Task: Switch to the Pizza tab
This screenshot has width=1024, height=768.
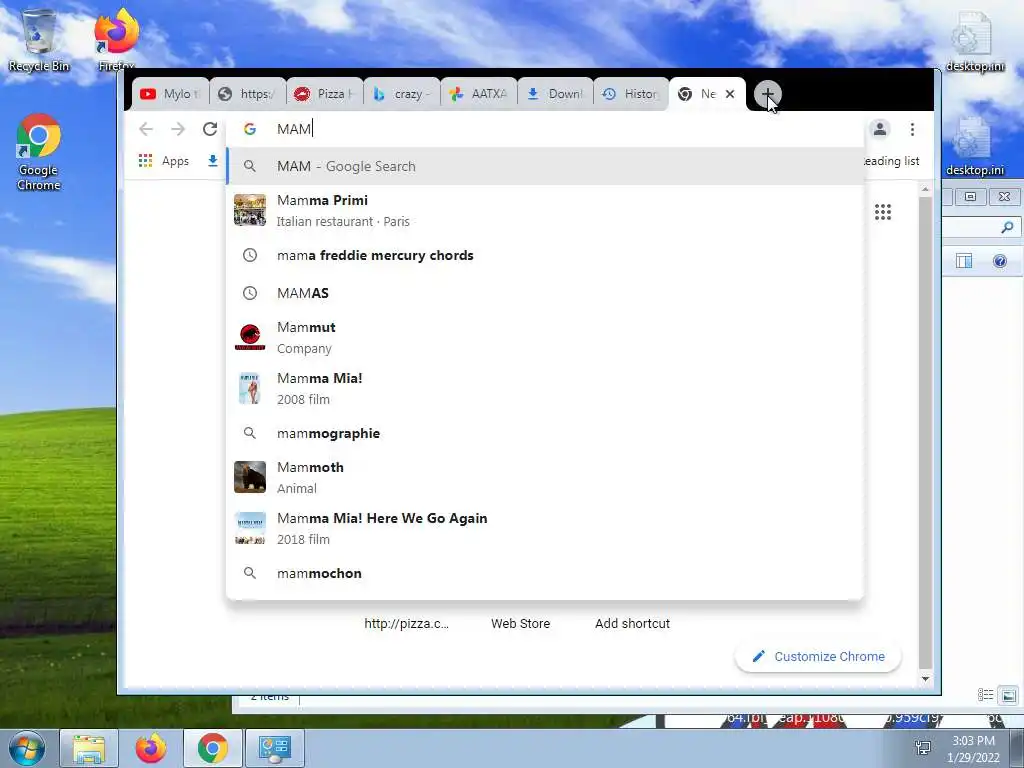Action: coord(325,94)
